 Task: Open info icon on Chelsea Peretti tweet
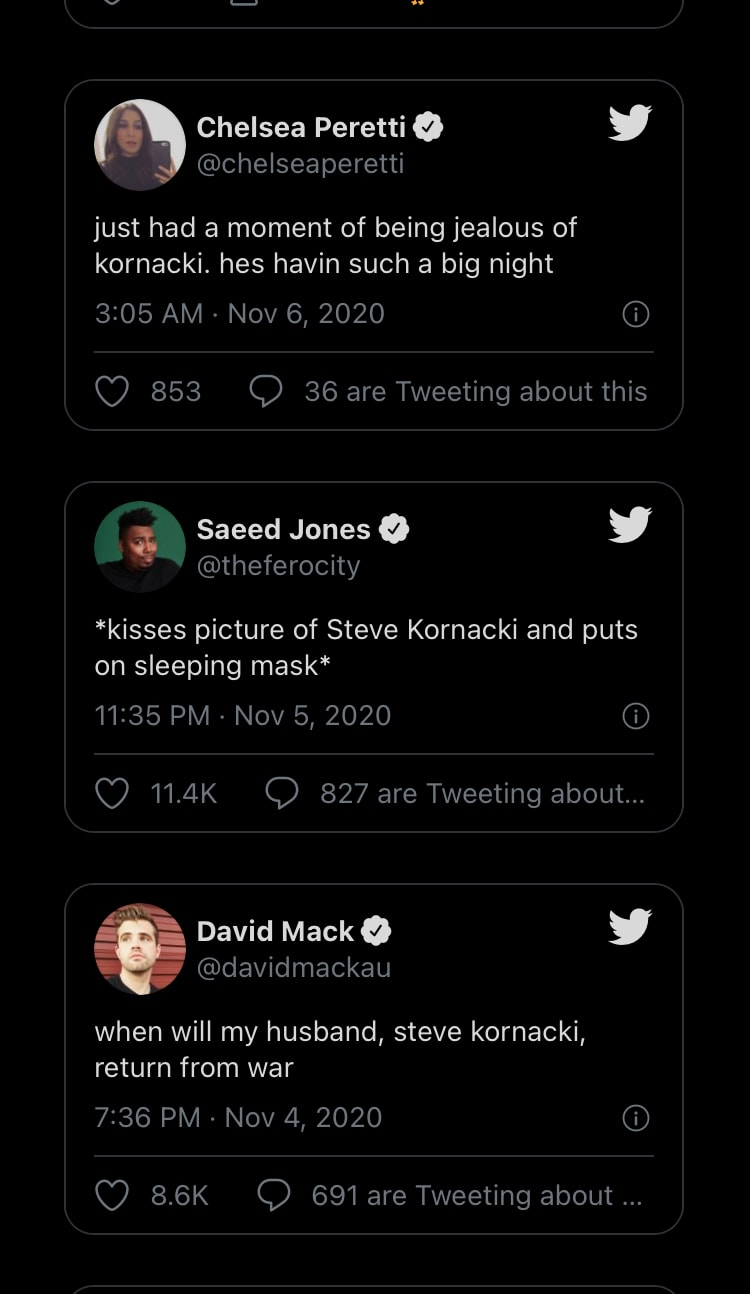pyautogui.click(x=636, y=314)
